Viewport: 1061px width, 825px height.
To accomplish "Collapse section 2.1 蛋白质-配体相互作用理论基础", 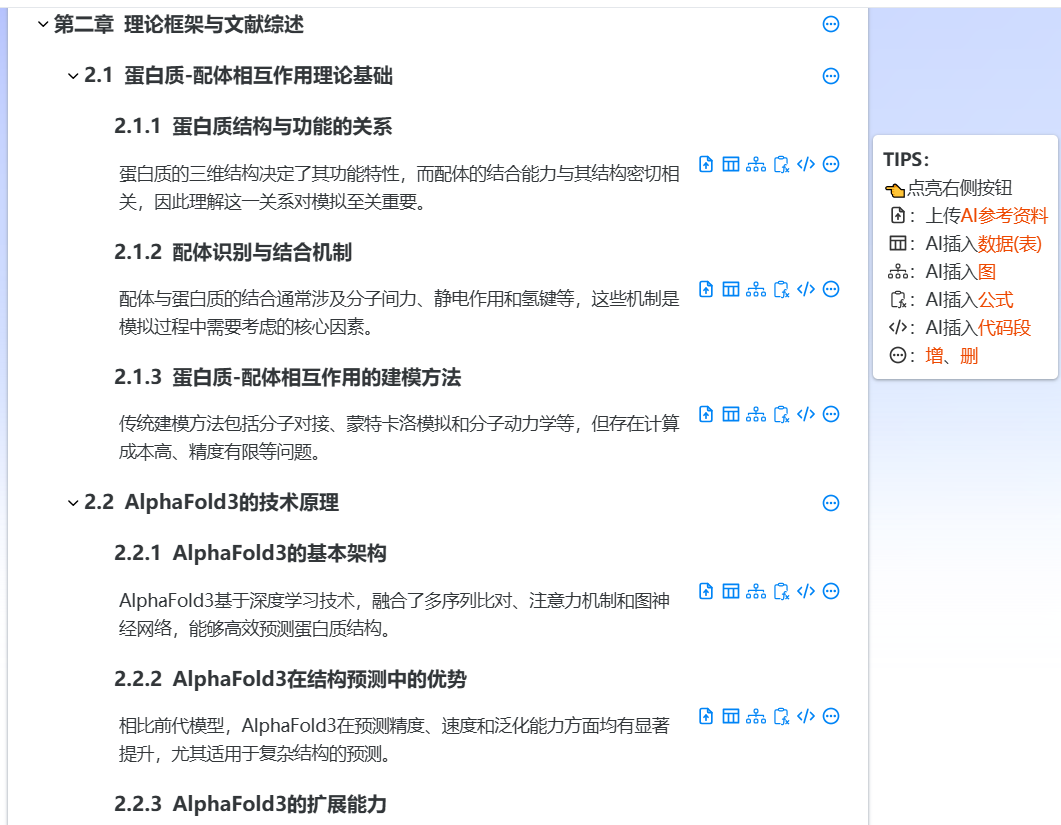I will (x=73, y=76).
